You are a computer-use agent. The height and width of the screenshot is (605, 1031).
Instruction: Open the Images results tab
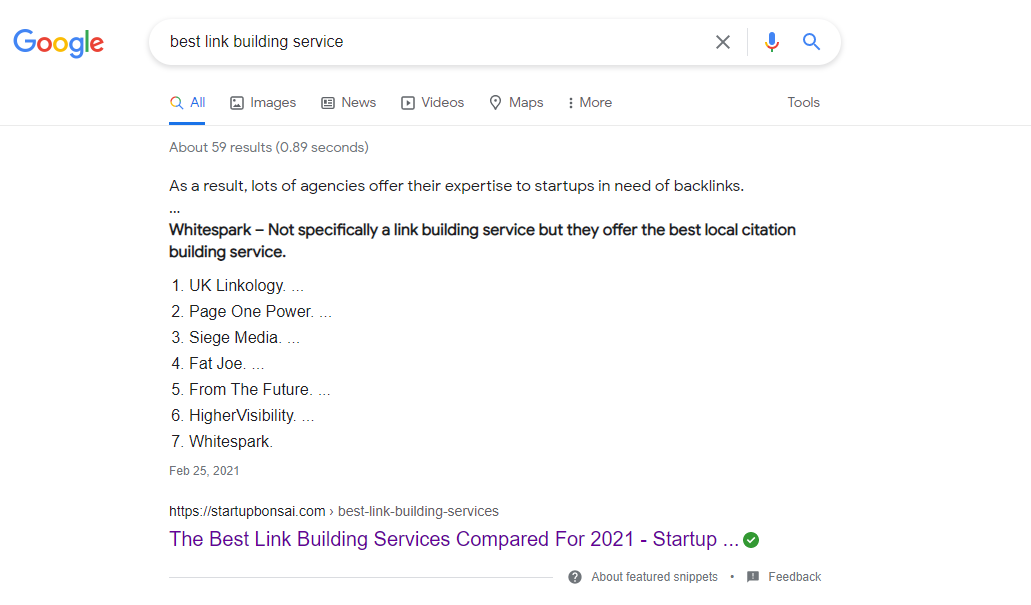click(x=263, y=102)
